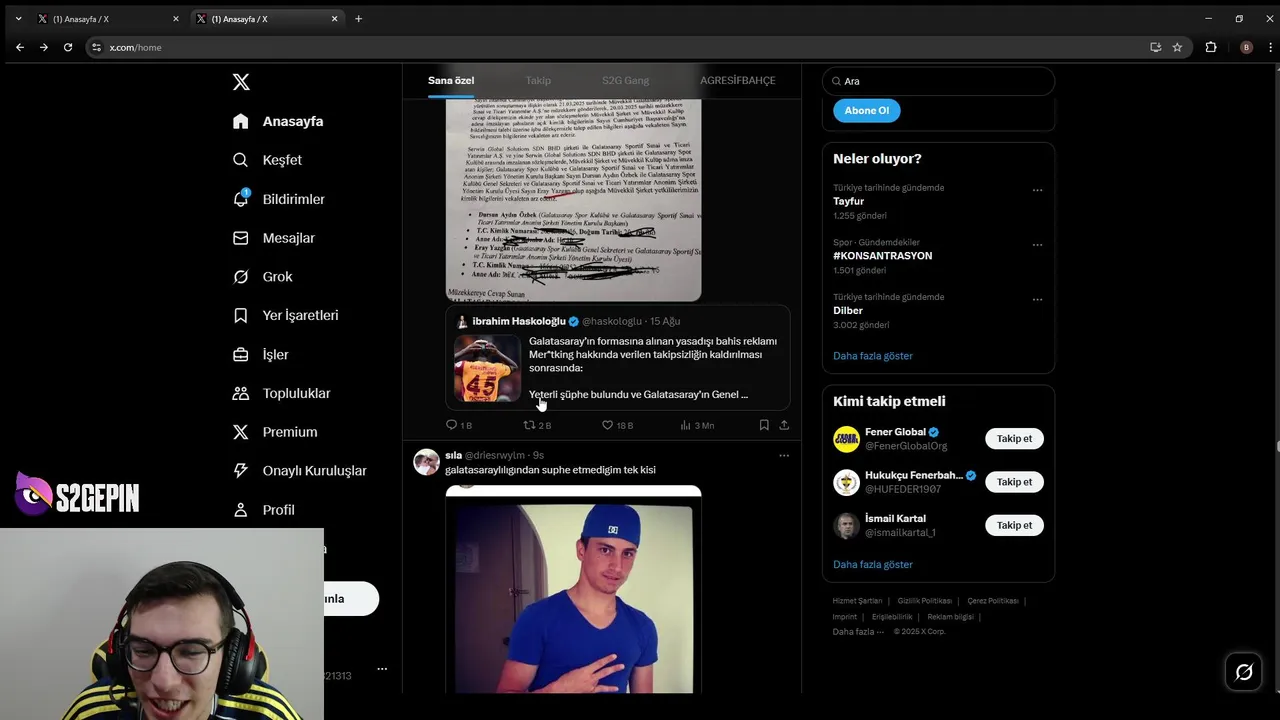Open Topluluklar communities
The height and width of the screenshot is (720, 1280).
[281, 393]
